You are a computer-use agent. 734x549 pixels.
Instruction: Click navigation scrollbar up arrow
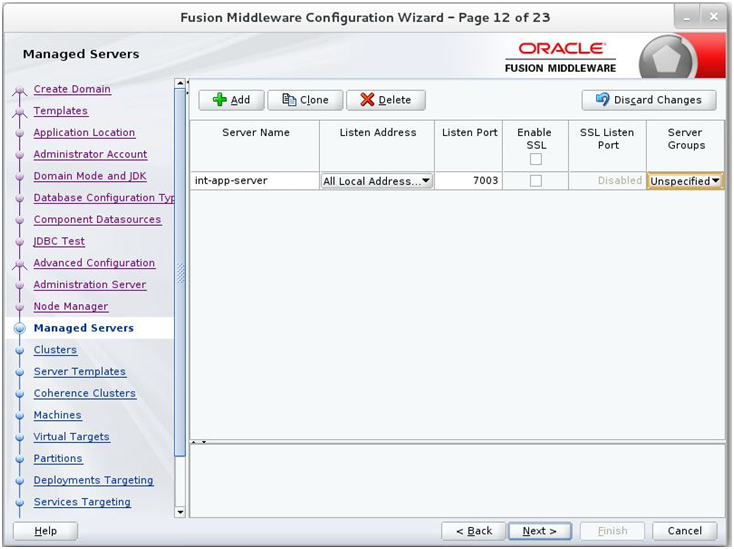click(x=180, y=83)
